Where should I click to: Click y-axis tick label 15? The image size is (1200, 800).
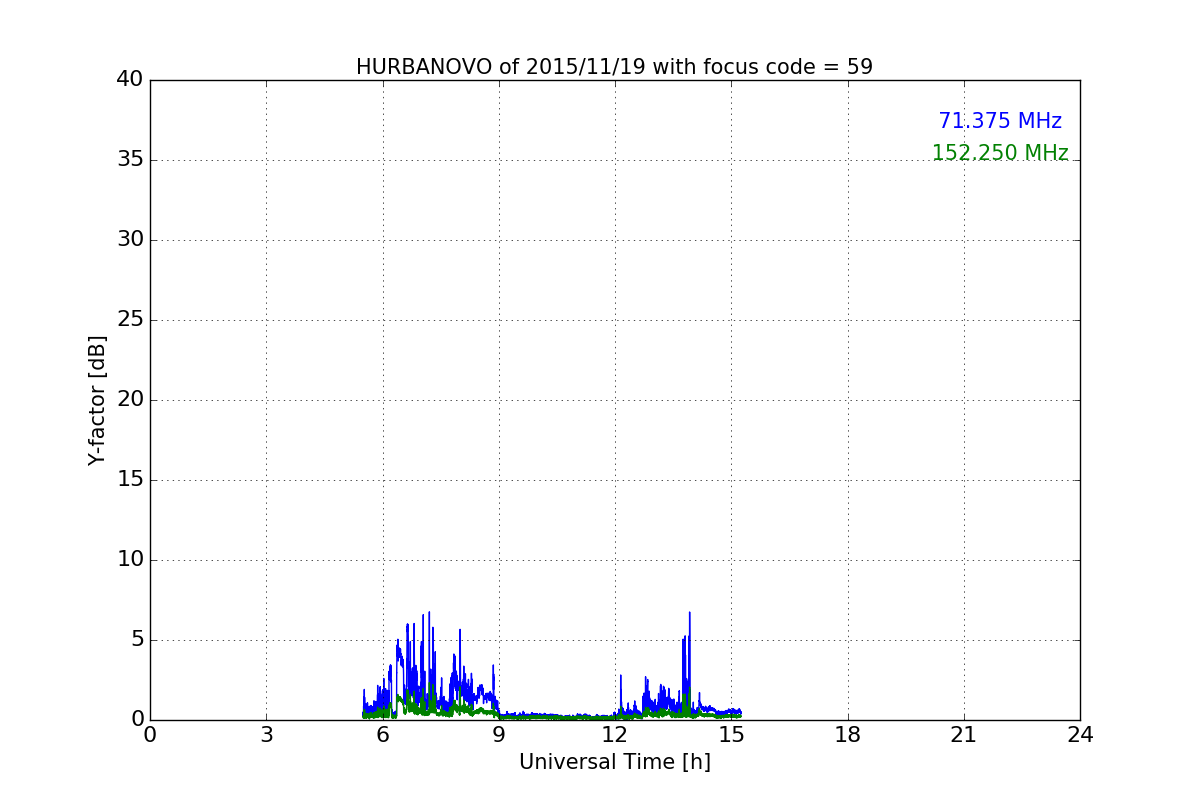(130, 480)
